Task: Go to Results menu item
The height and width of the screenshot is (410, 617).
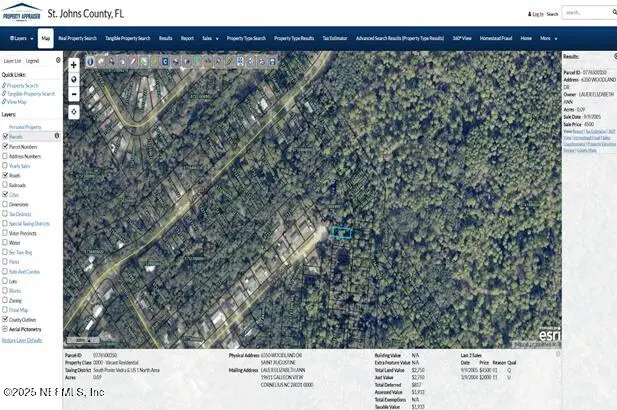Action: [x=166, y=38]
